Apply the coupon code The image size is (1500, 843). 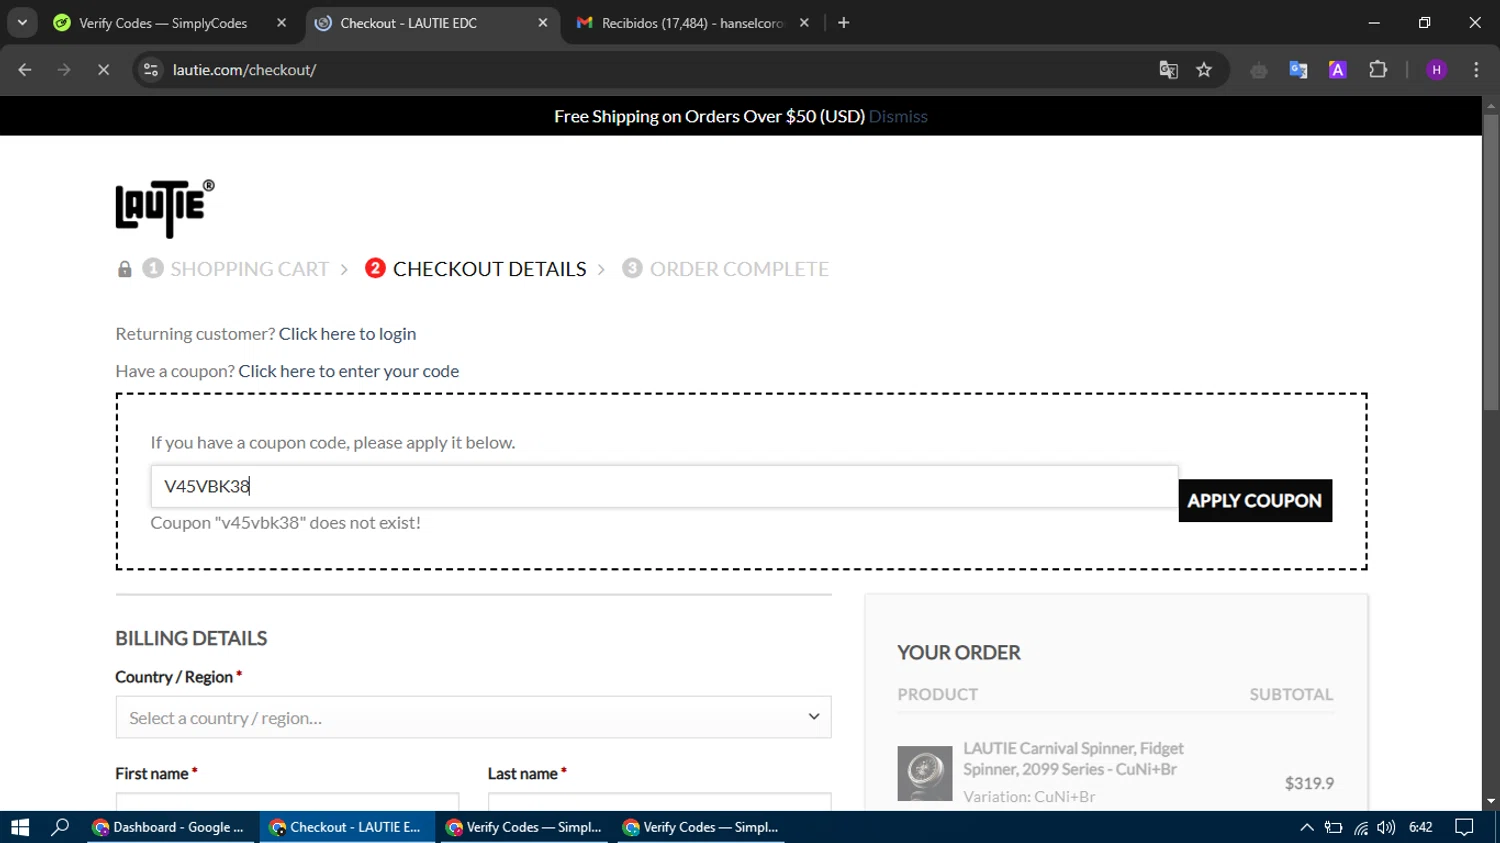(x=1255, y=501)
